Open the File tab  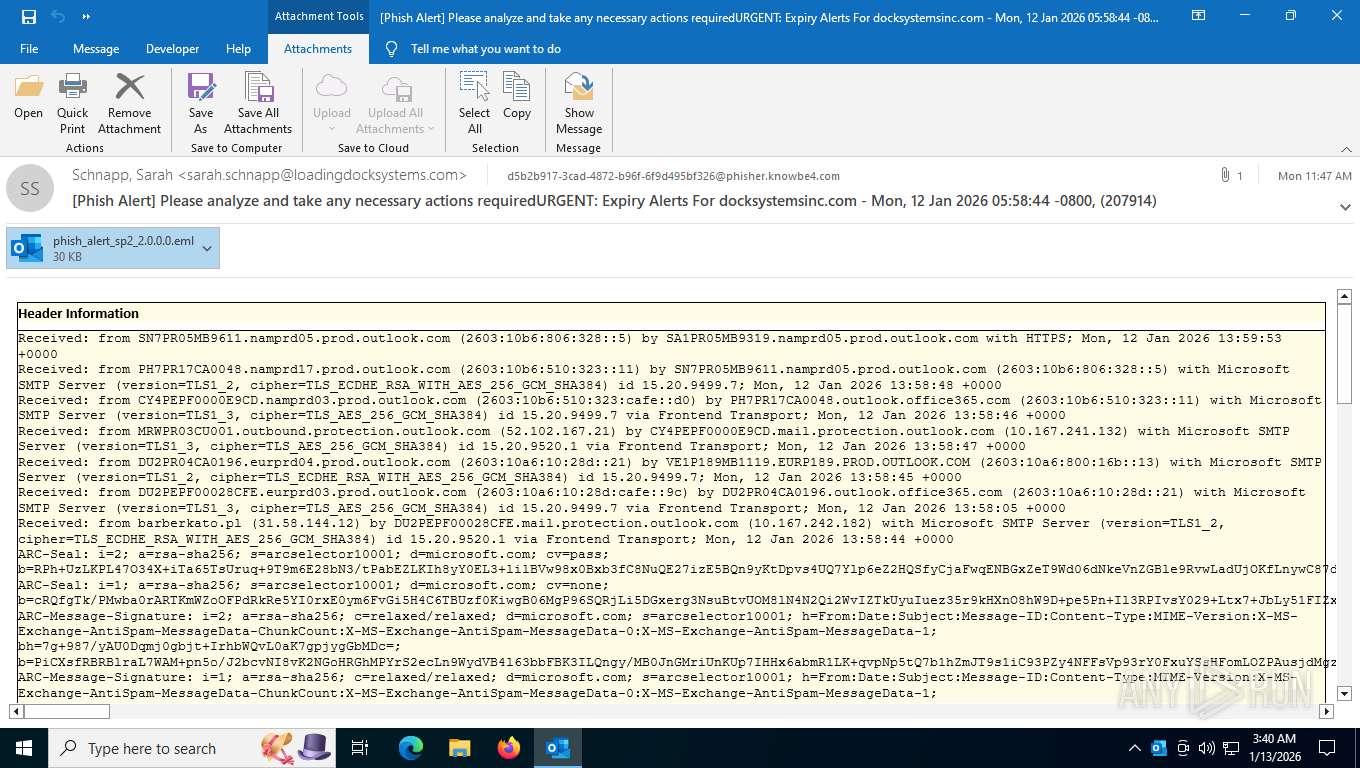click(x=29, y=48)
